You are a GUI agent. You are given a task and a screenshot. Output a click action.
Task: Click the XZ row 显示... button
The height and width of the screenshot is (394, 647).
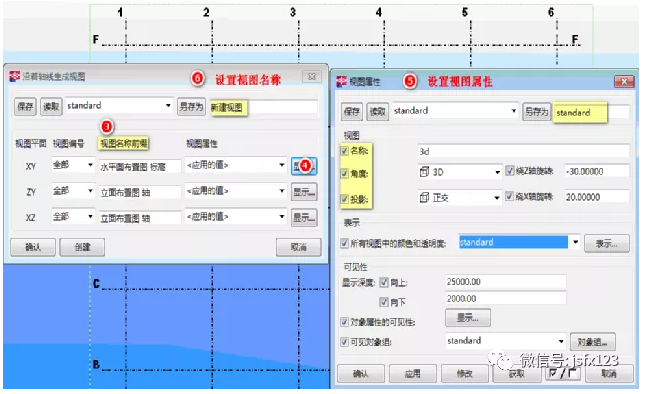pyautogui.click(x=304, y=218)
